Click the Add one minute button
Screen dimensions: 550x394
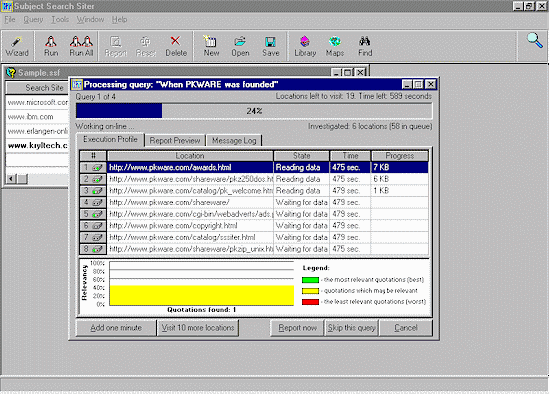click(x=116, y=328)
